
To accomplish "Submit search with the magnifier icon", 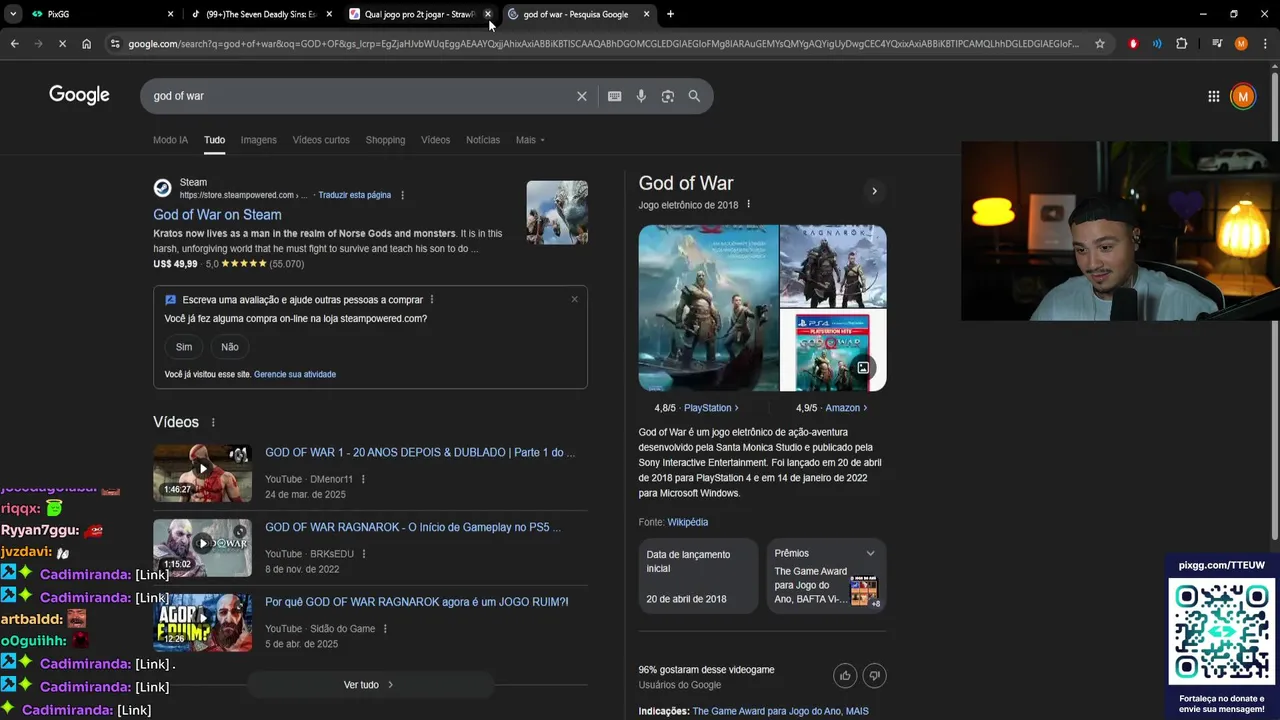I will coord(694,96).
